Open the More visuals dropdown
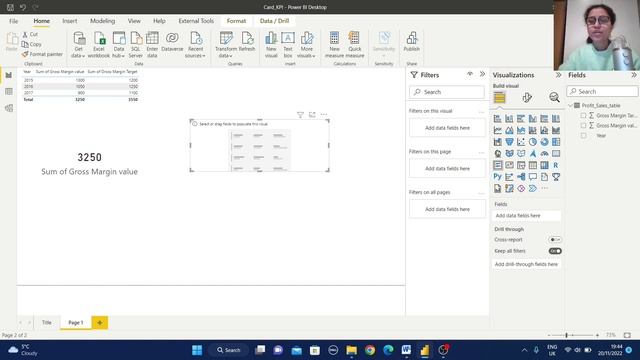 click(x=306, y=45)
